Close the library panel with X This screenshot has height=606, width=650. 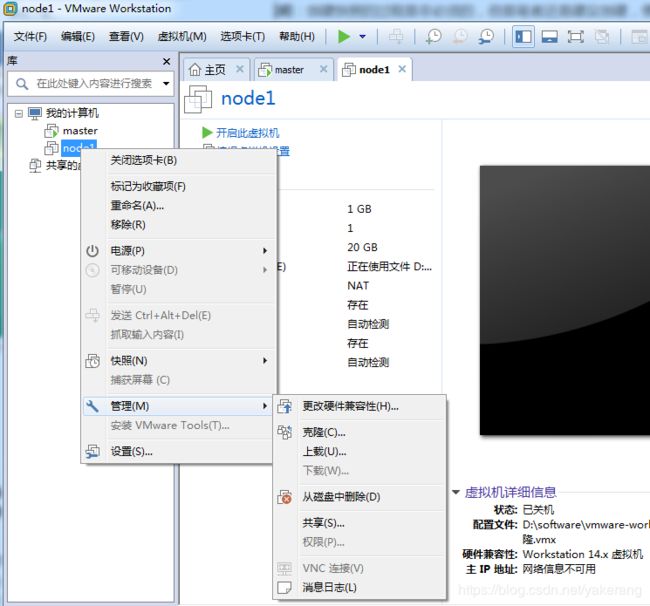[167, 61]
